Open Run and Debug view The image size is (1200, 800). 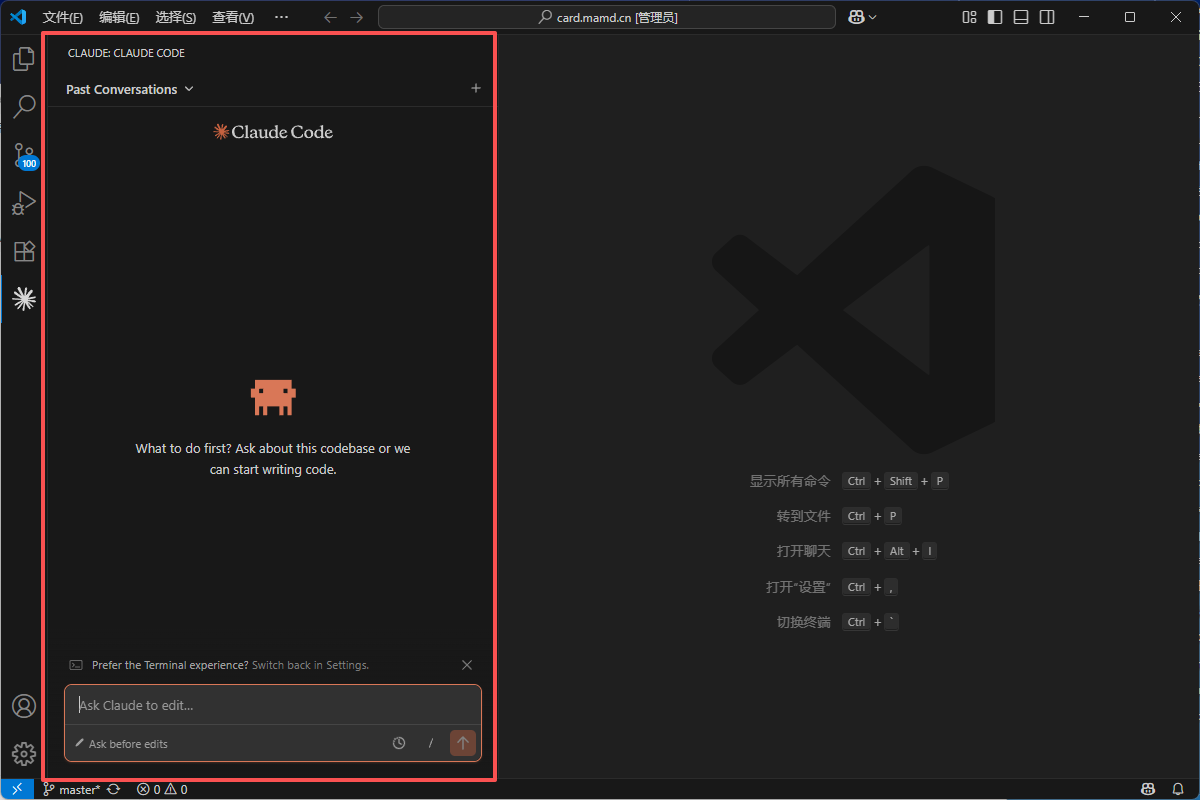tap(24, 203)
